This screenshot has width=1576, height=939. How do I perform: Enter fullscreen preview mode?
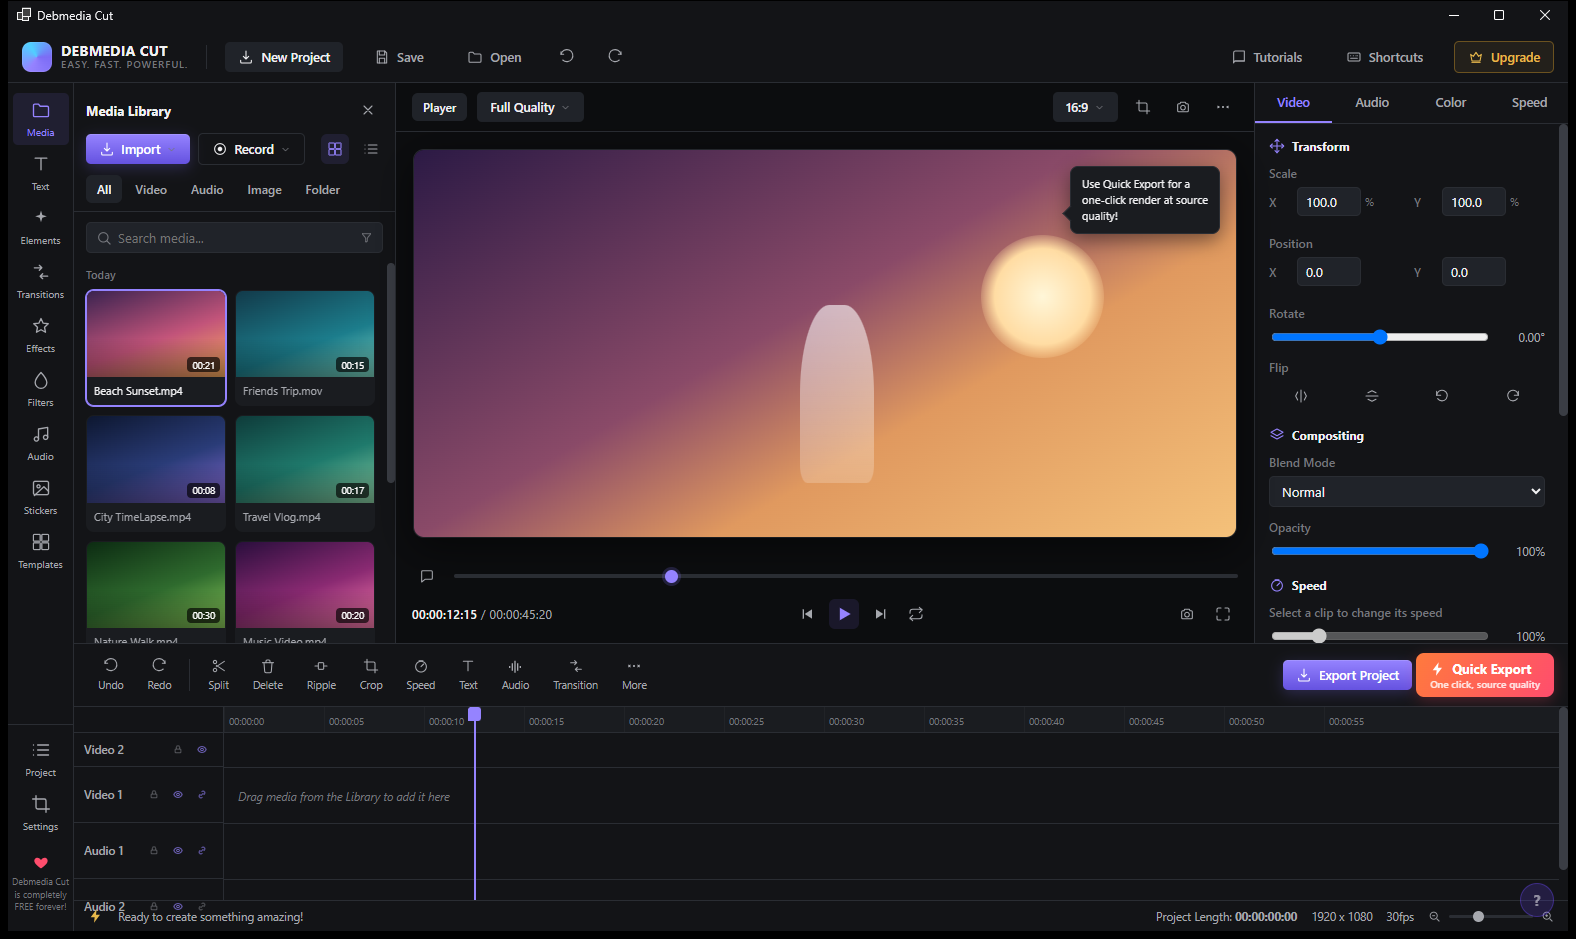[1223, 614]
